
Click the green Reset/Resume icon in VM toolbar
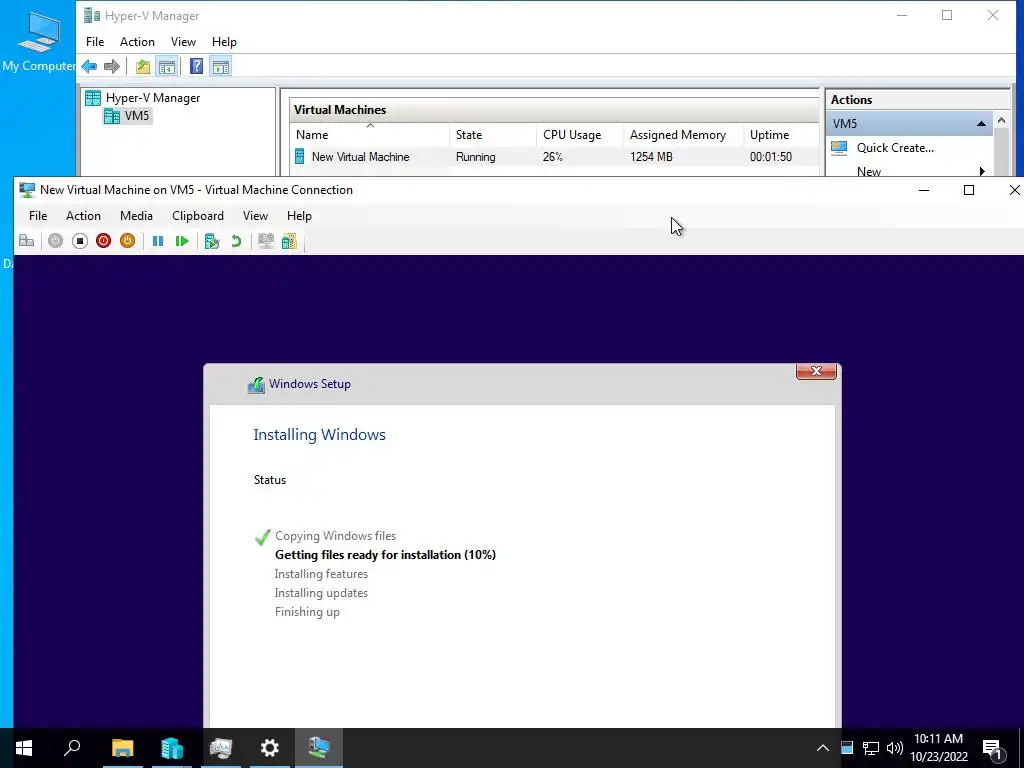182,241
